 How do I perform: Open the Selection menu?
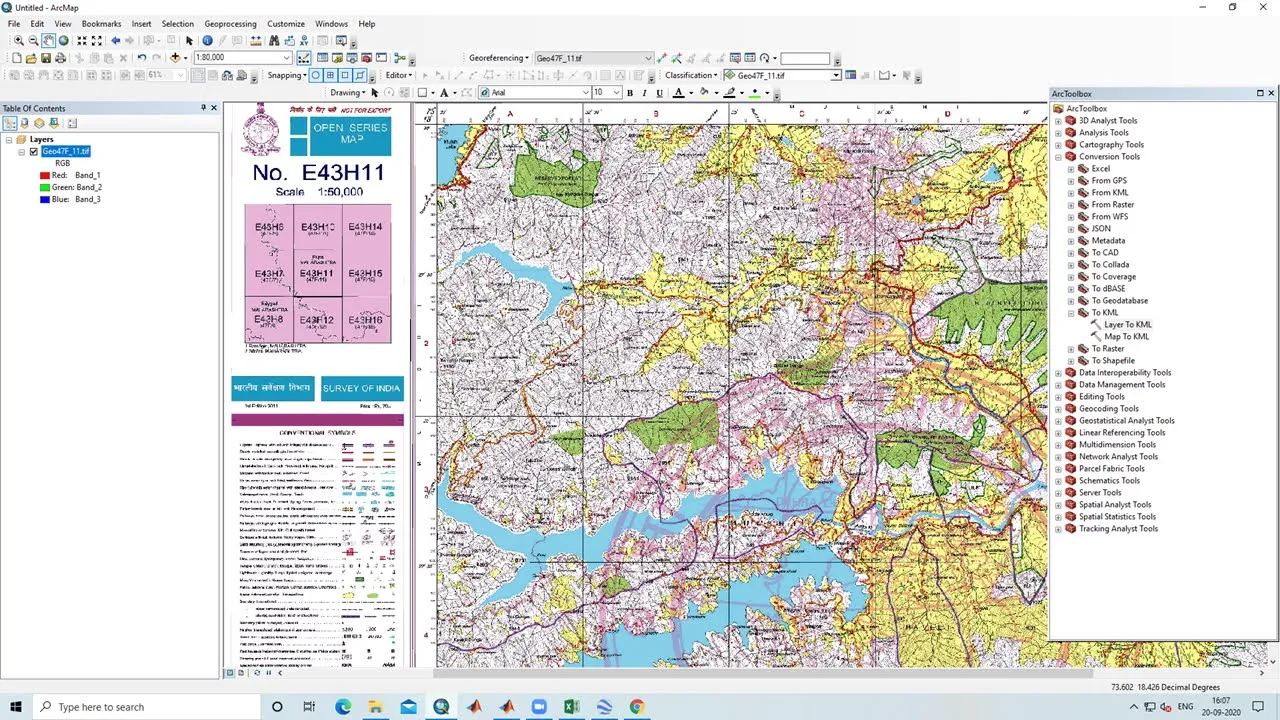pyautogui.click(x=177, y=24)
